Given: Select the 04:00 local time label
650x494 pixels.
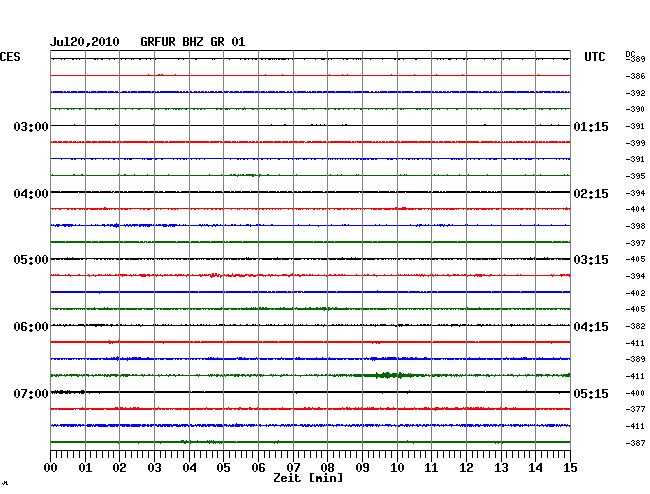Looking at the screenshot, I should click(31, 194).
